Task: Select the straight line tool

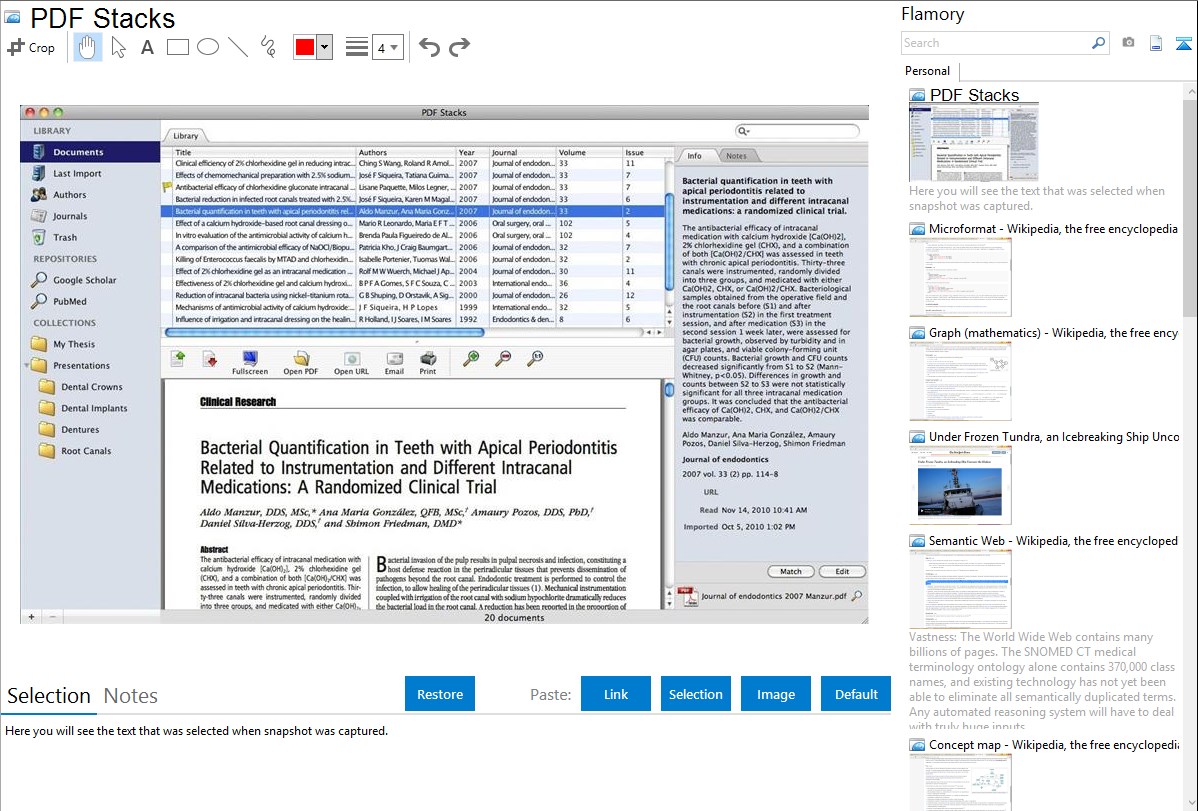Action: [x=237, y=47]
